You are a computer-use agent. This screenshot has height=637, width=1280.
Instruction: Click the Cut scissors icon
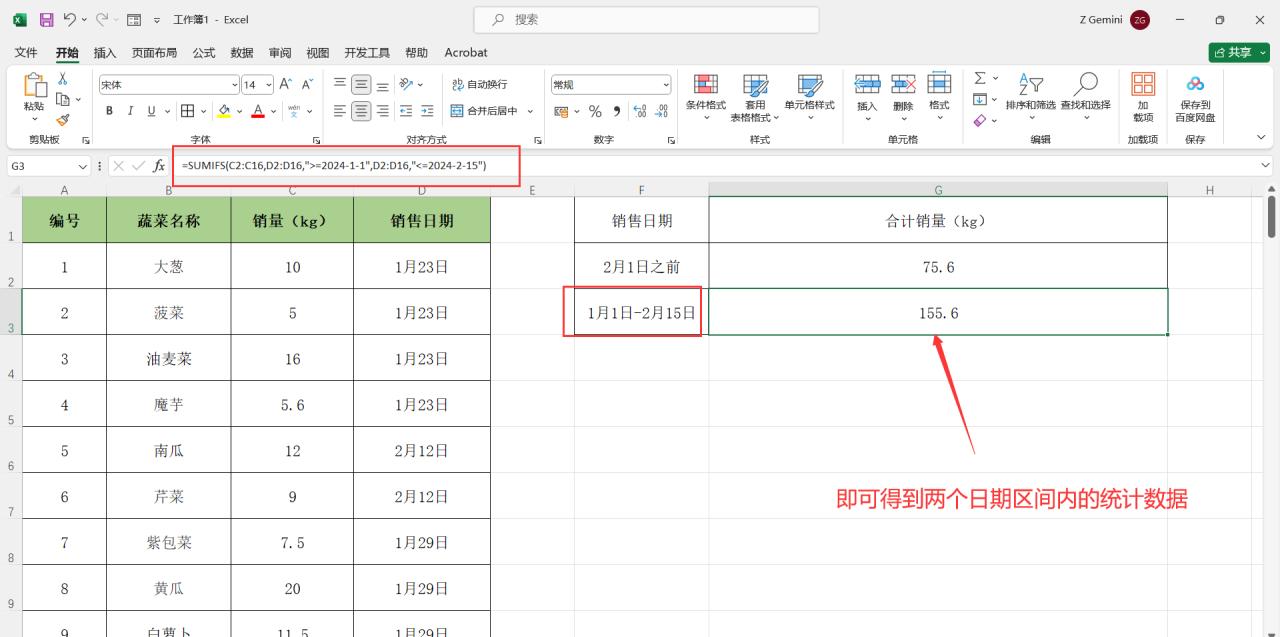tap(63, 79)
